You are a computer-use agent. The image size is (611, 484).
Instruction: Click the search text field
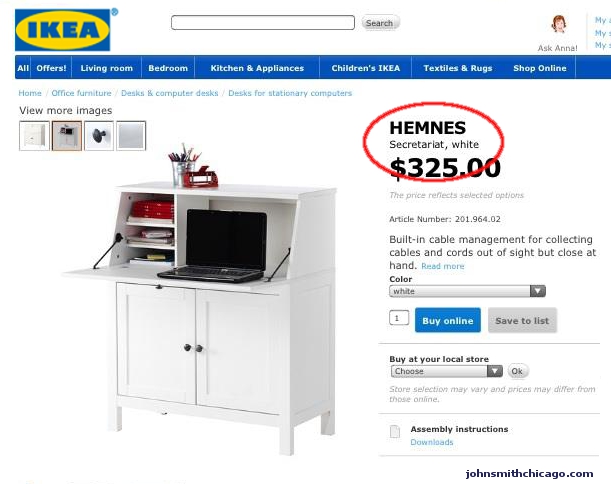coord(263,23)
